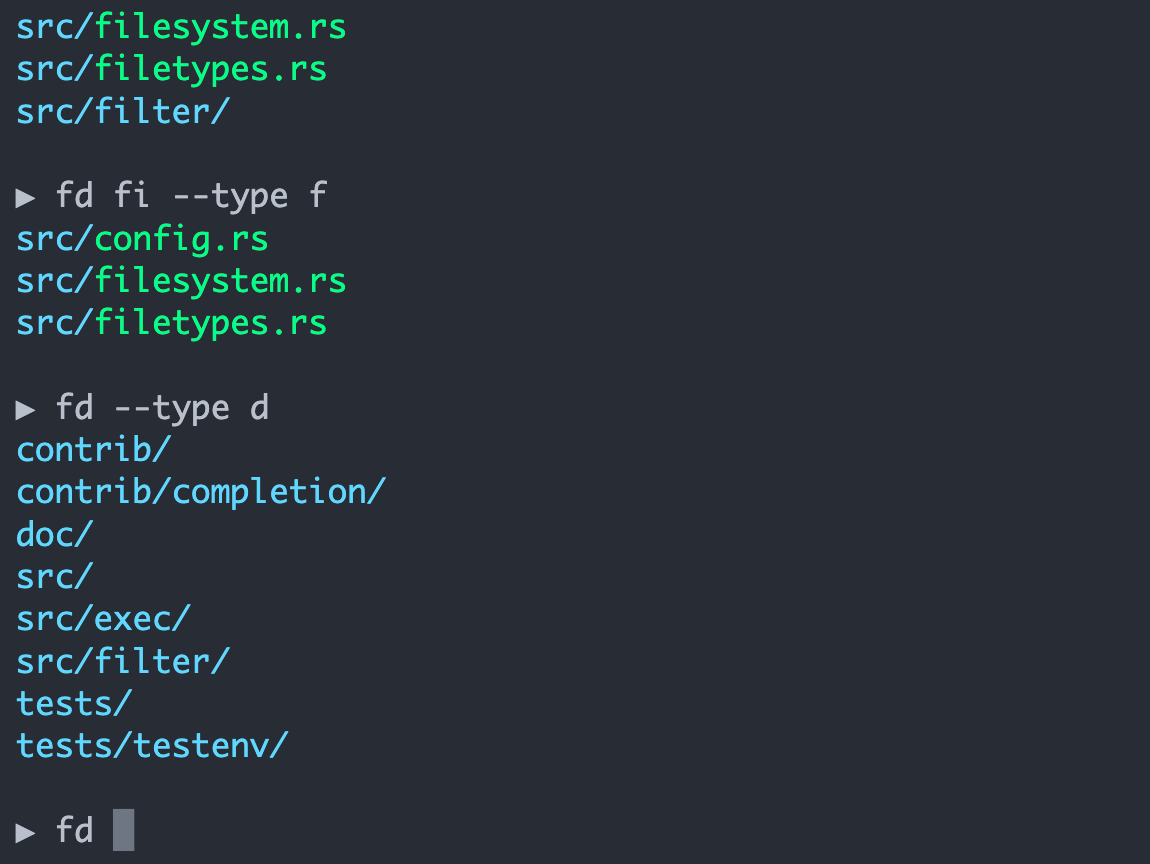Click the tests/testenv/ directory path
This screenshot has width=1150, height=864.
click(x=152, y=745)
